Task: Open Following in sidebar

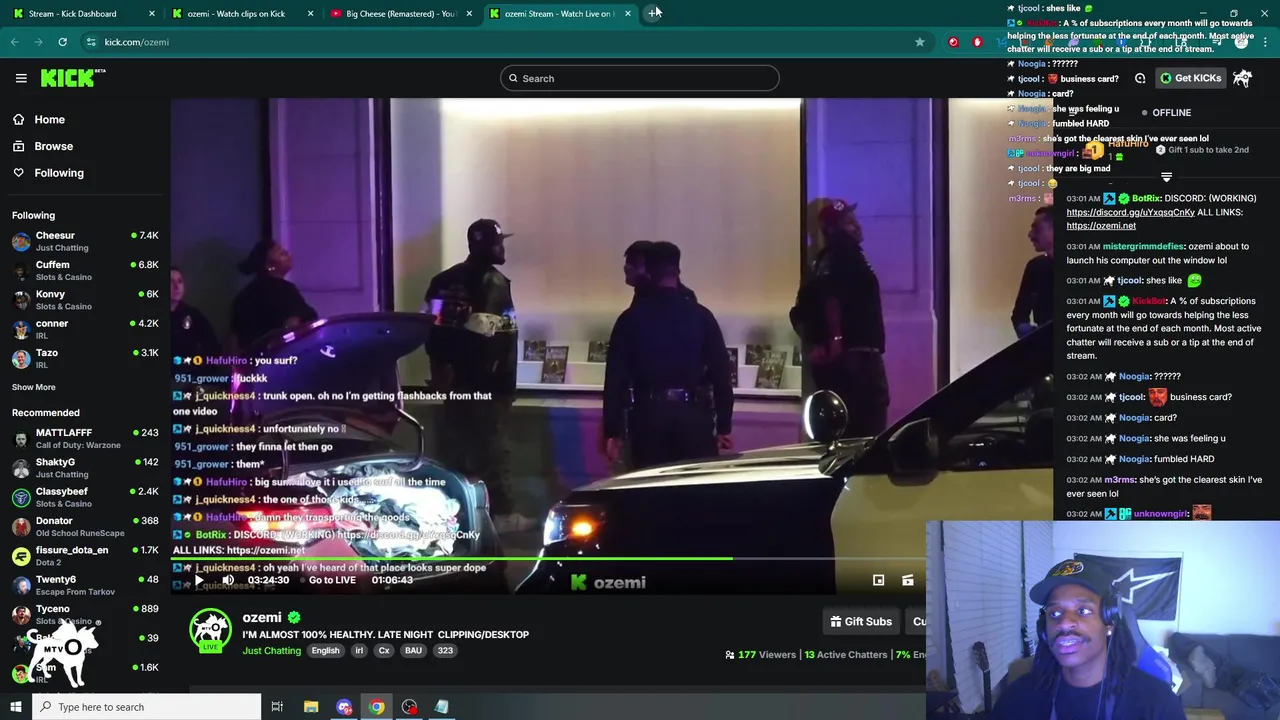Action: (x=59, y=173)
